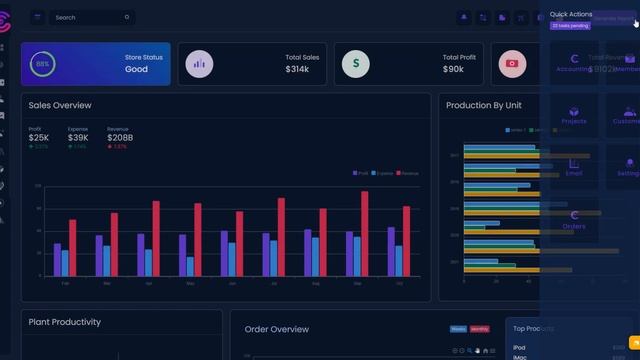Click the yellow floating button at right edge
The image size is (640, 360).
pyautogui.click(x=634, y=343)
